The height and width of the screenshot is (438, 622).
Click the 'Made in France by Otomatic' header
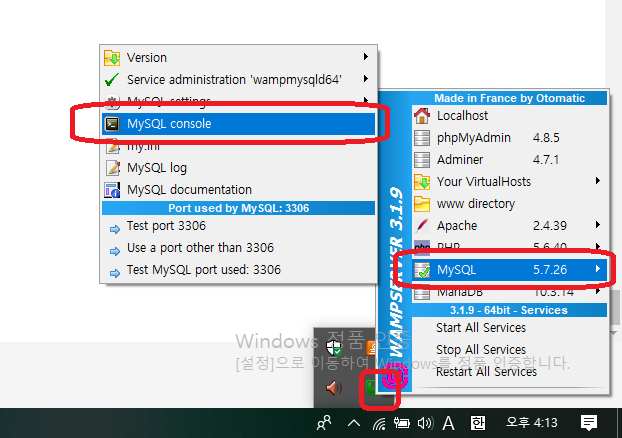(509, 98)
